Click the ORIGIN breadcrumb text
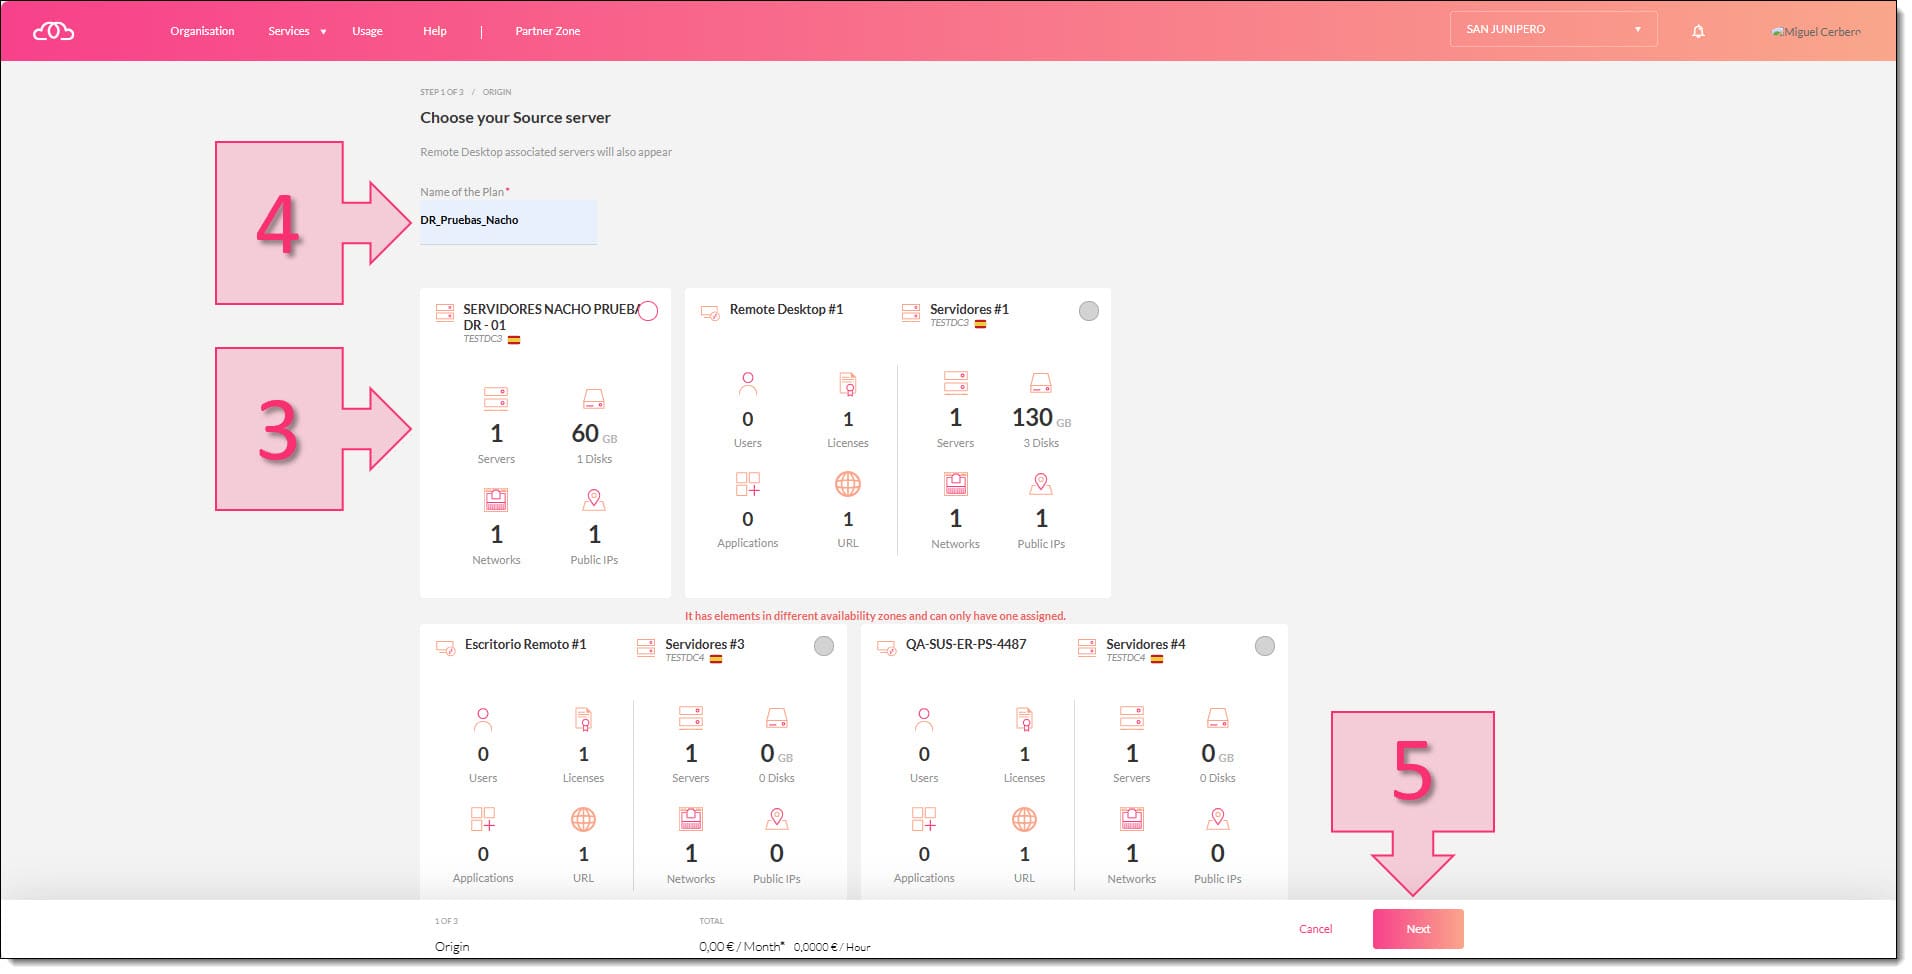1912x974 pixels. [497, 92]
